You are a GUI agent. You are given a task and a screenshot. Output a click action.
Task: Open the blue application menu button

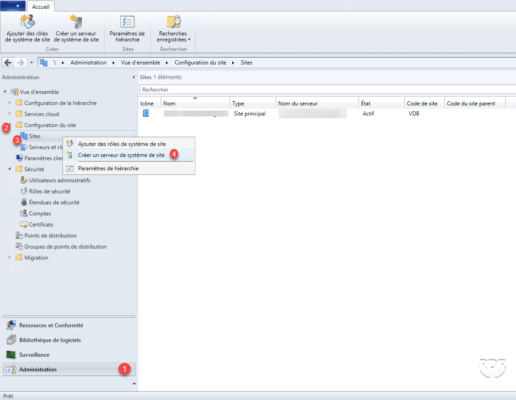[13, 6]
